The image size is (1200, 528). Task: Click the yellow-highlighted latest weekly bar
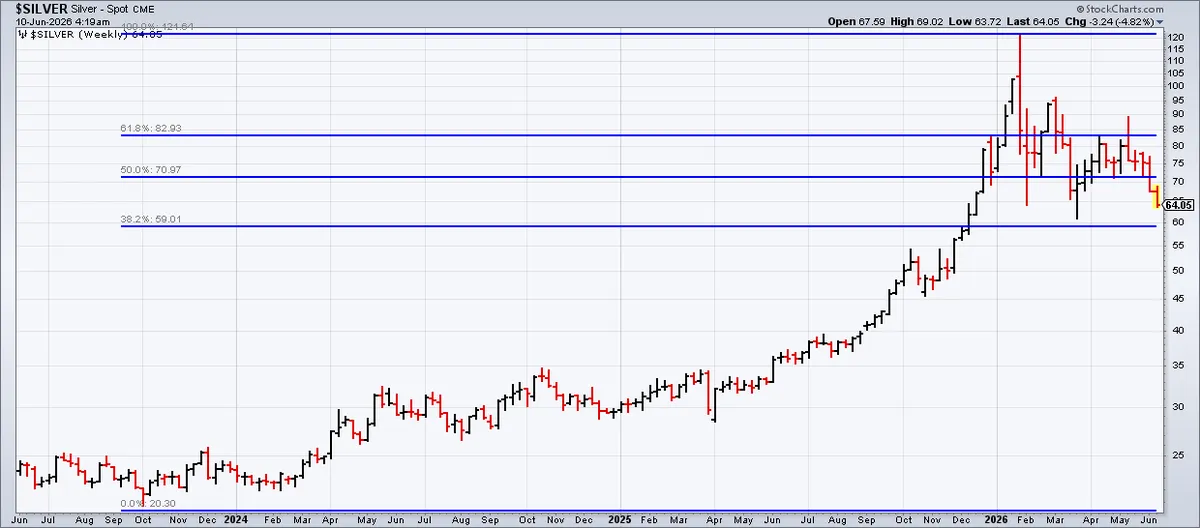pyautogui.click(x=1158, y=197)
